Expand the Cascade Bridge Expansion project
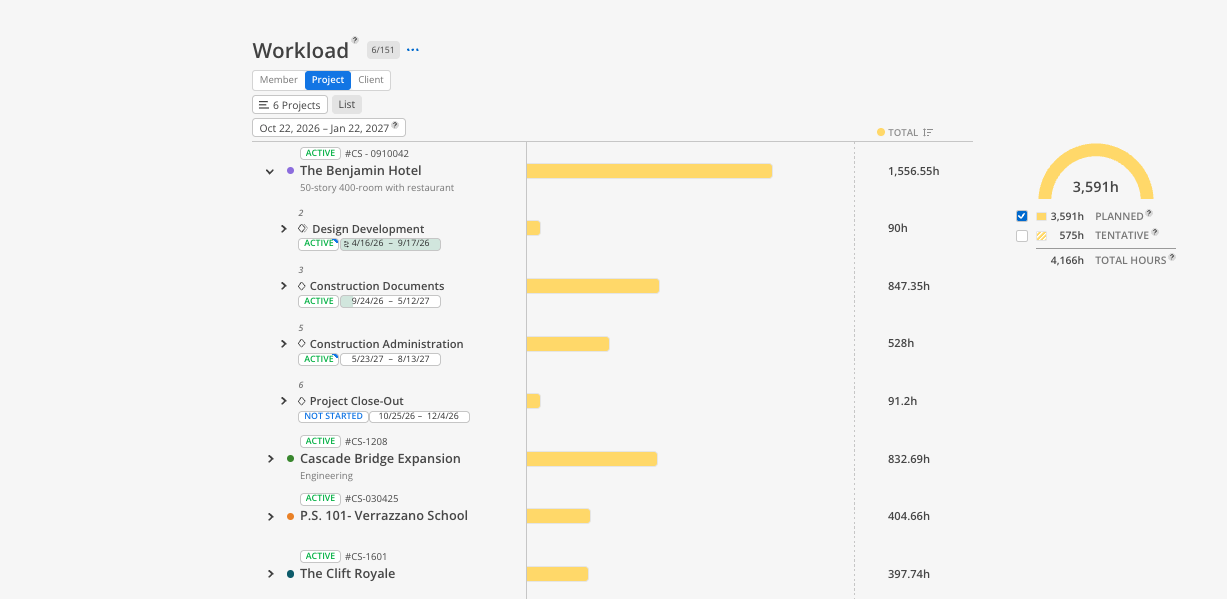1227x599 pixels. [x=270, y=459]
